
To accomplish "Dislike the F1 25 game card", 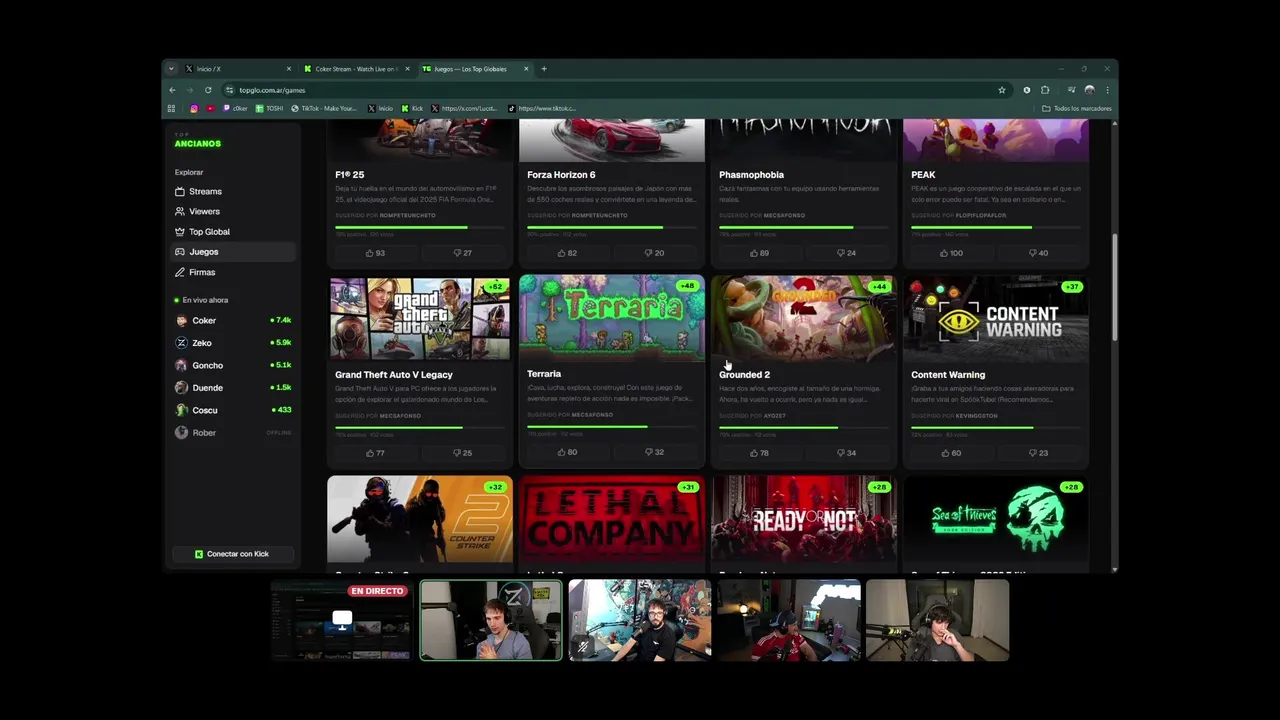I will 462,253.
